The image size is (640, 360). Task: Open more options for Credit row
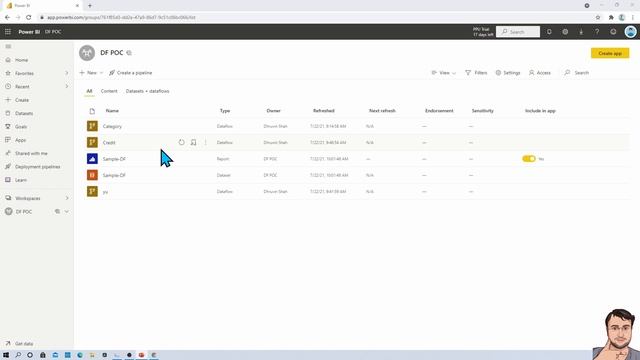click(205, 142)
